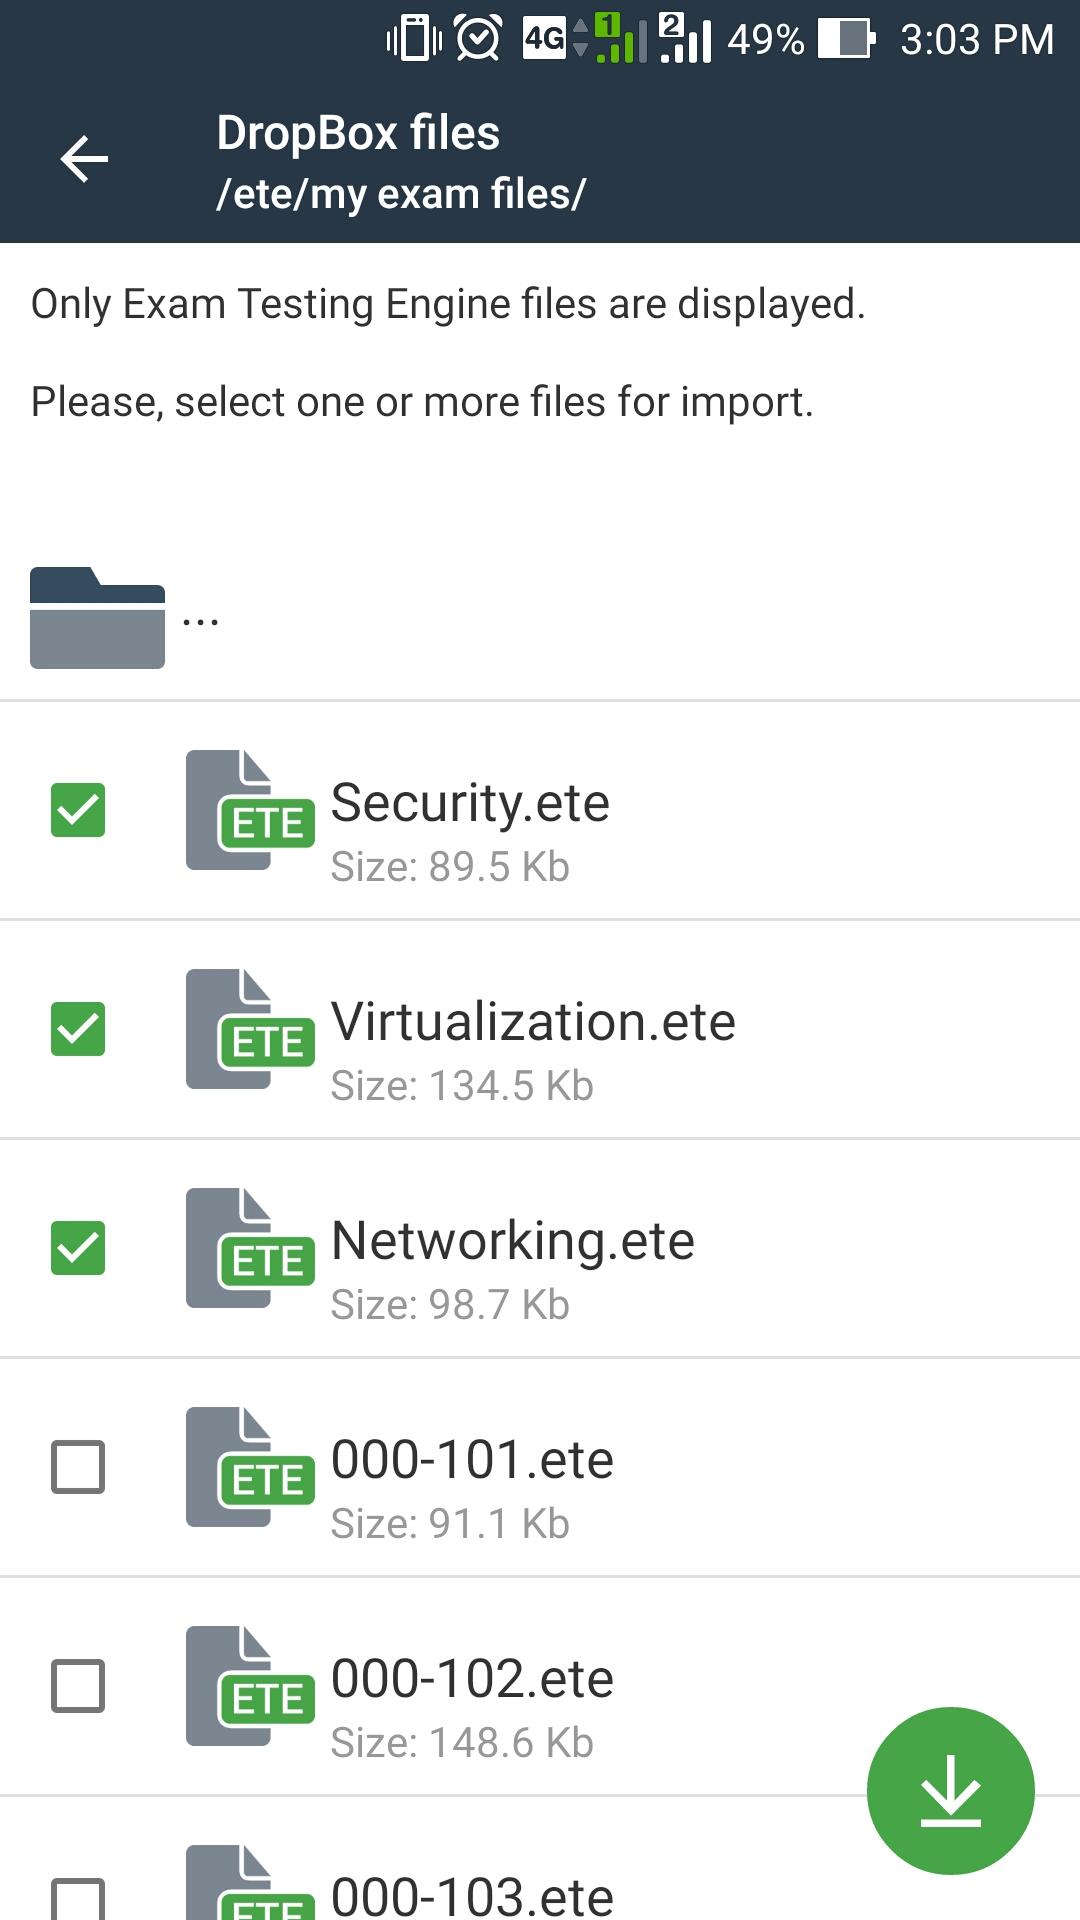Deselect the Networking.ete checkbox
This screenshot has width=1080, height=1920.
[78, 1248]
